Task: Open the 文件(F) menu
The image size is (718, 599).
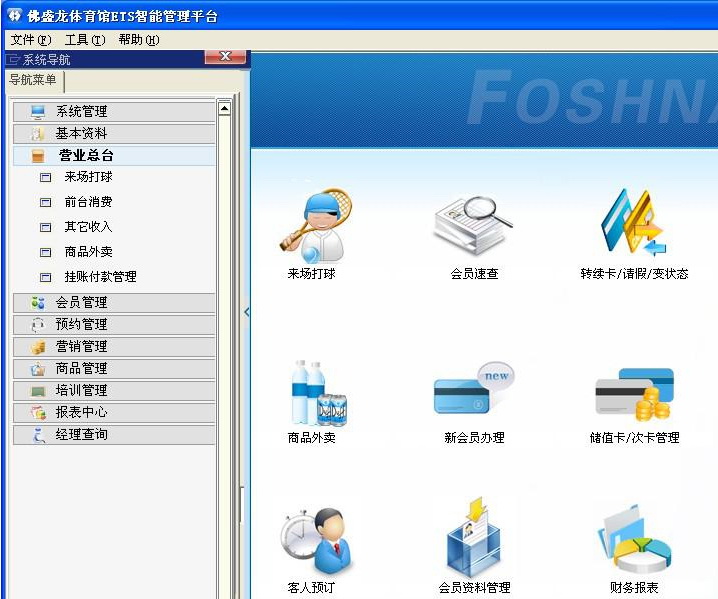Action: [31, 40]
